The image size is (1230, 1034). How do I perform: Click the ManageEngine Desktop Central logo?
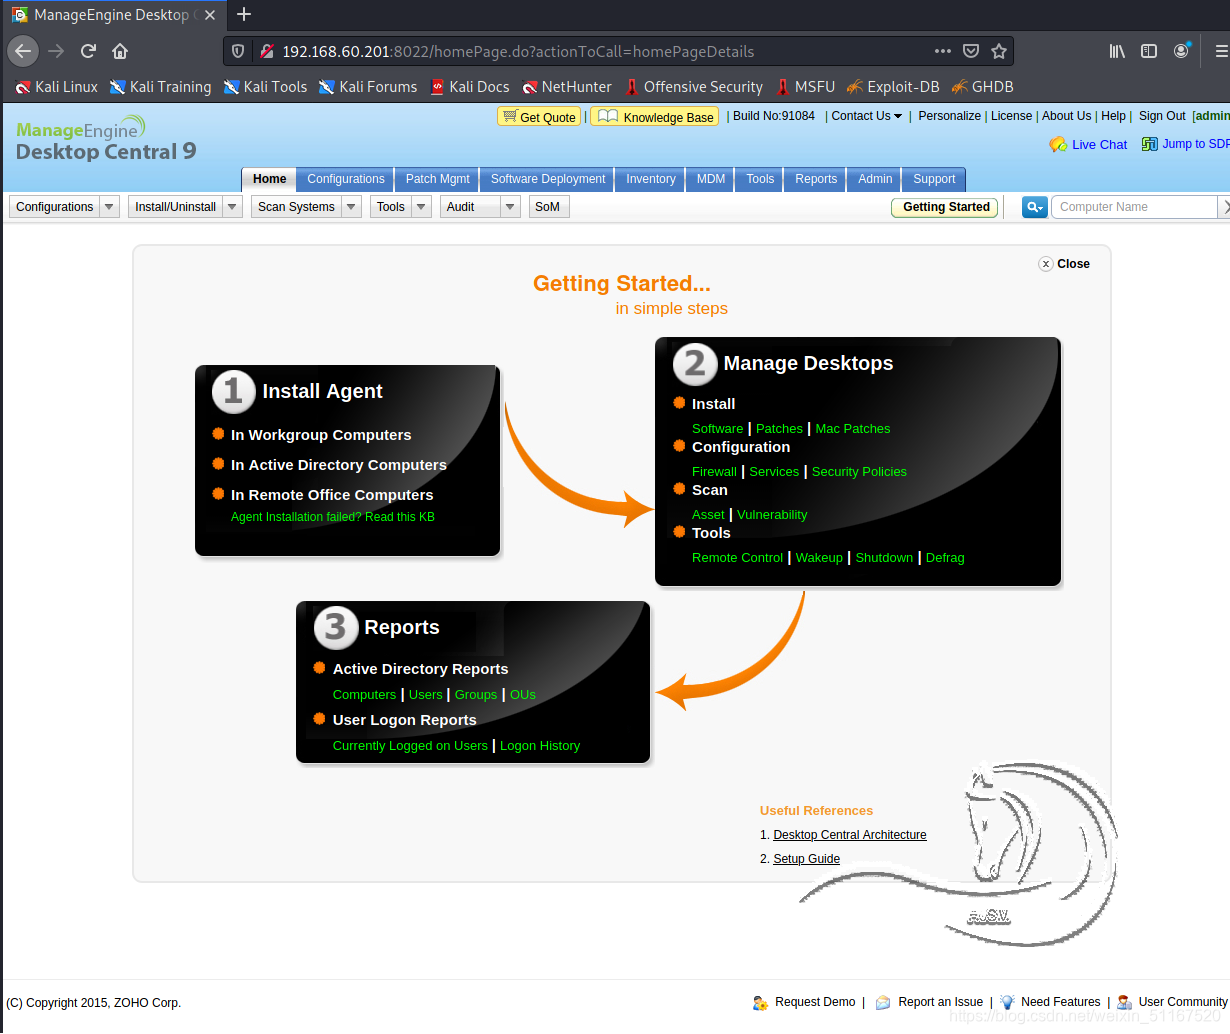coord(106,140)
